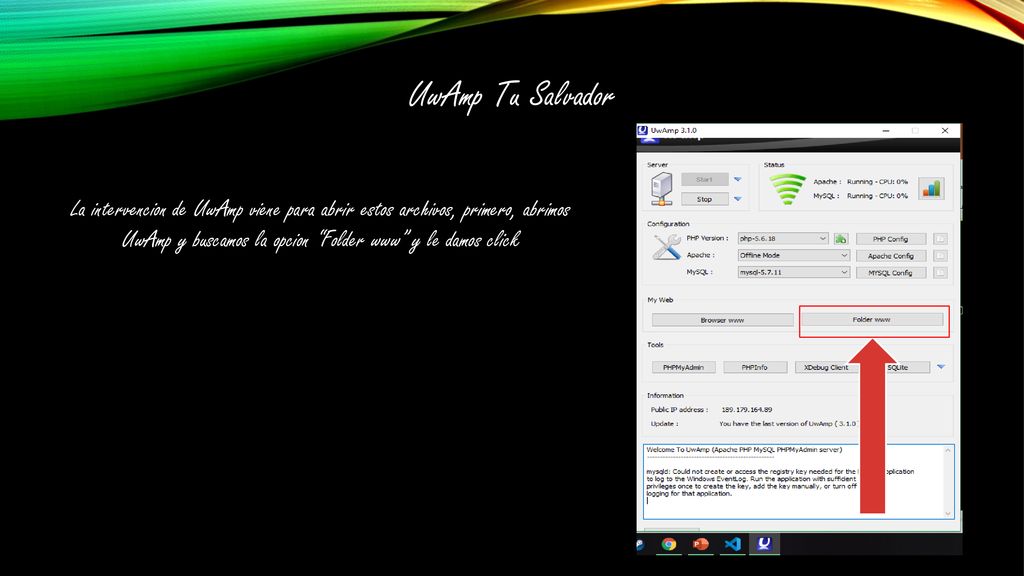Open Google Chrome from the taskbar
This screenshot has width=1024, height=576.
[668, 544]
